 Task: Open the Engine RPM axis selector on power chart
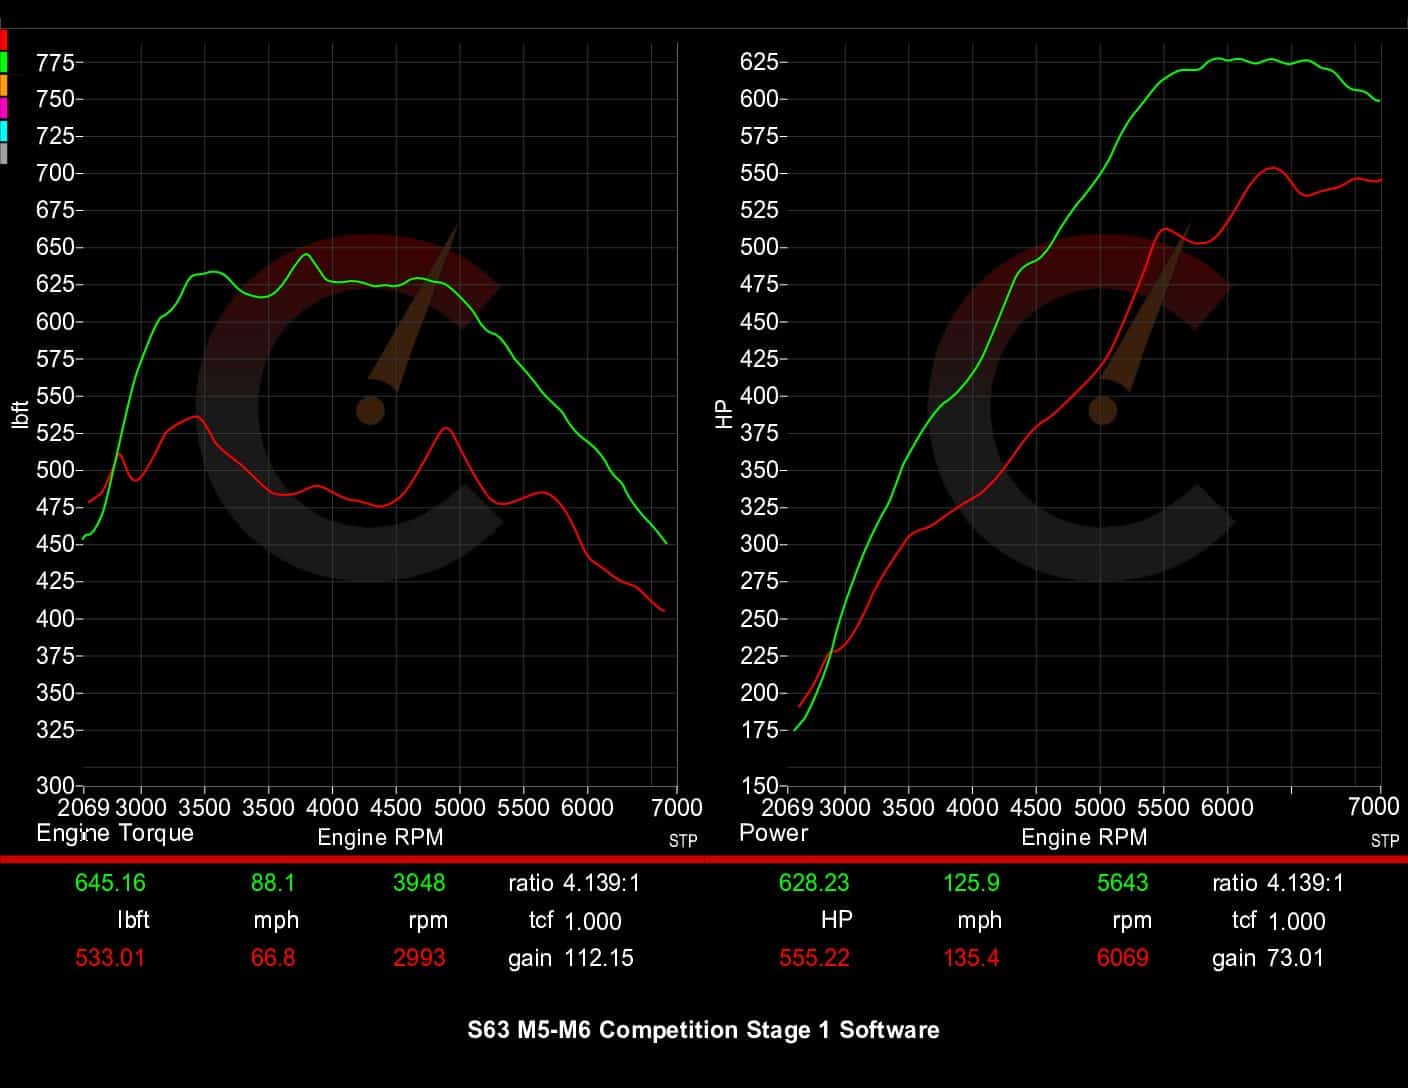pos(1085,837)
